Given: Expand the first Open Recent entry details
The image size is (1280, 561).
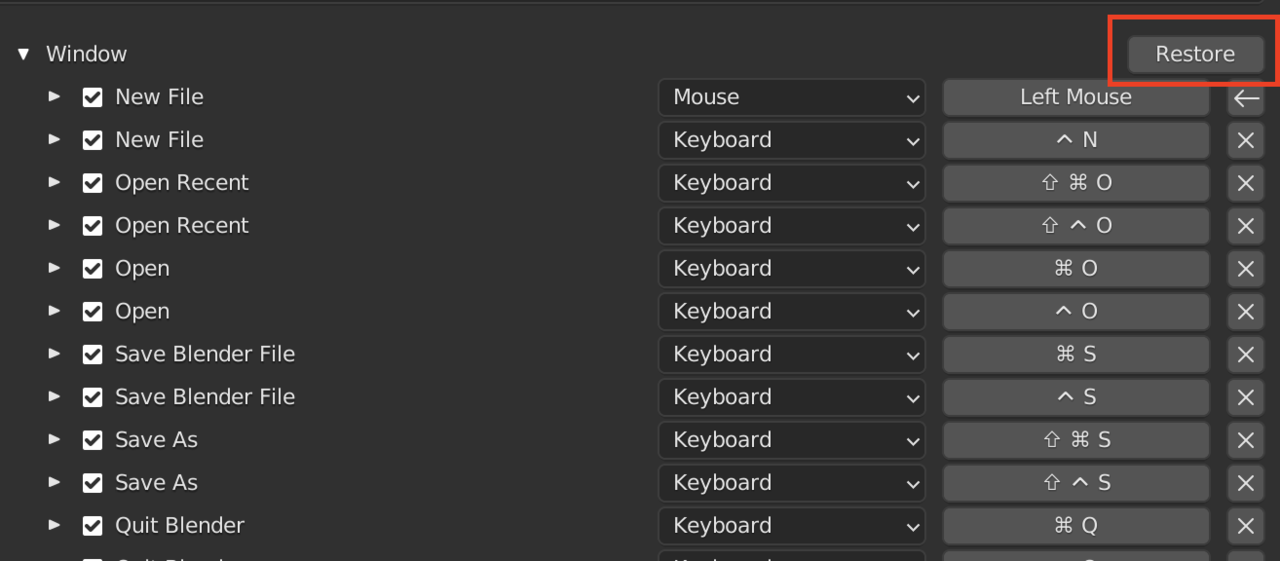Looking at the screenshot, I should 55,183.
